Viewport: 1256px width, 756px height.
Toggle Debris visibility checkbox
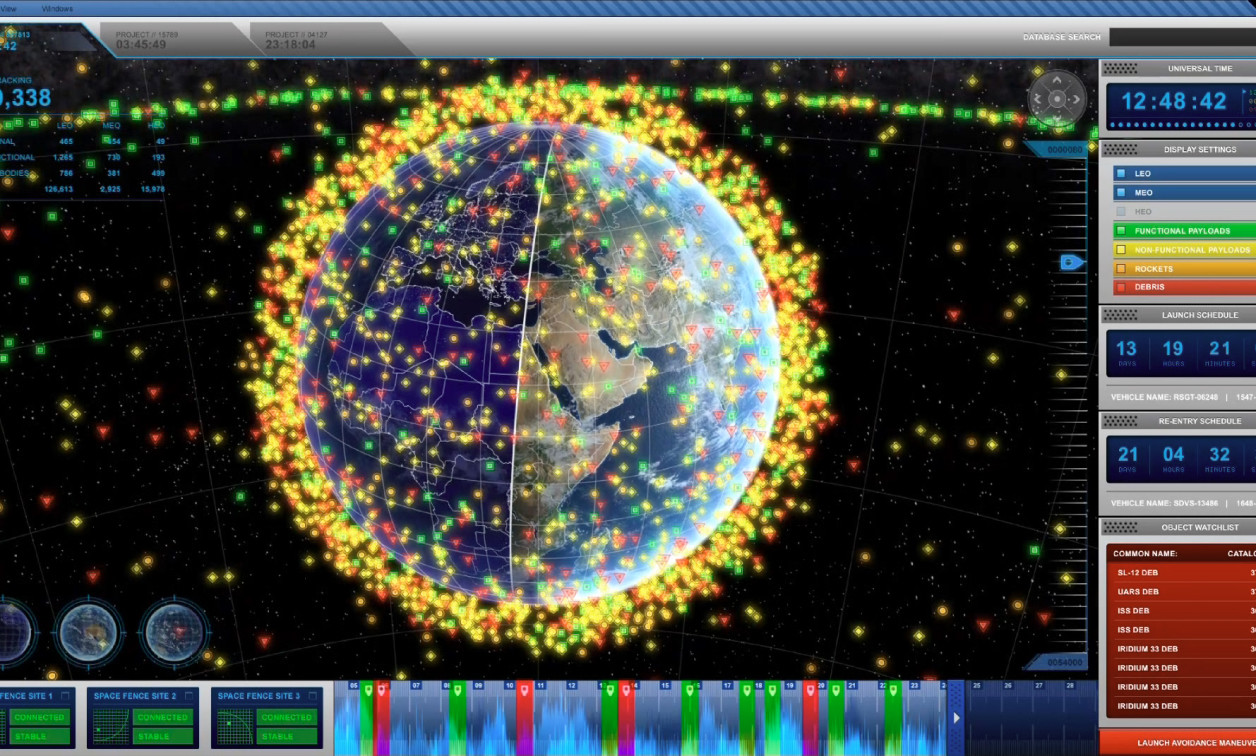(1121, 287)
